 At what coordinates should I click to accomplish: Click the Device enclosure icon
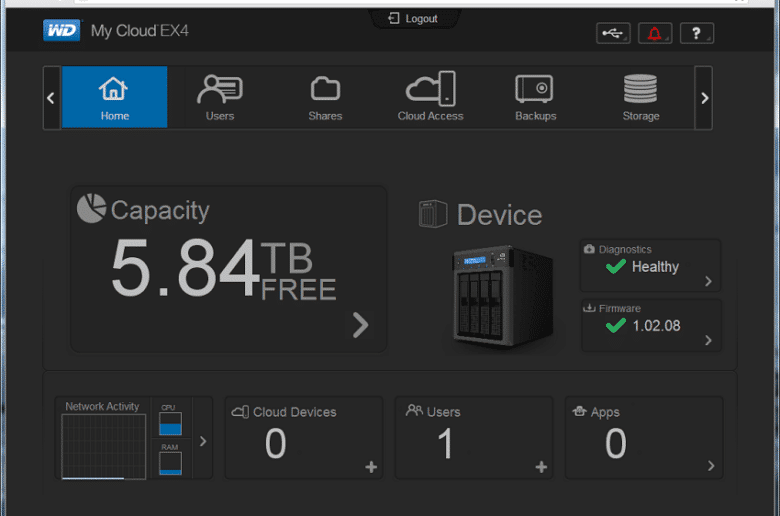pos(433,214)
